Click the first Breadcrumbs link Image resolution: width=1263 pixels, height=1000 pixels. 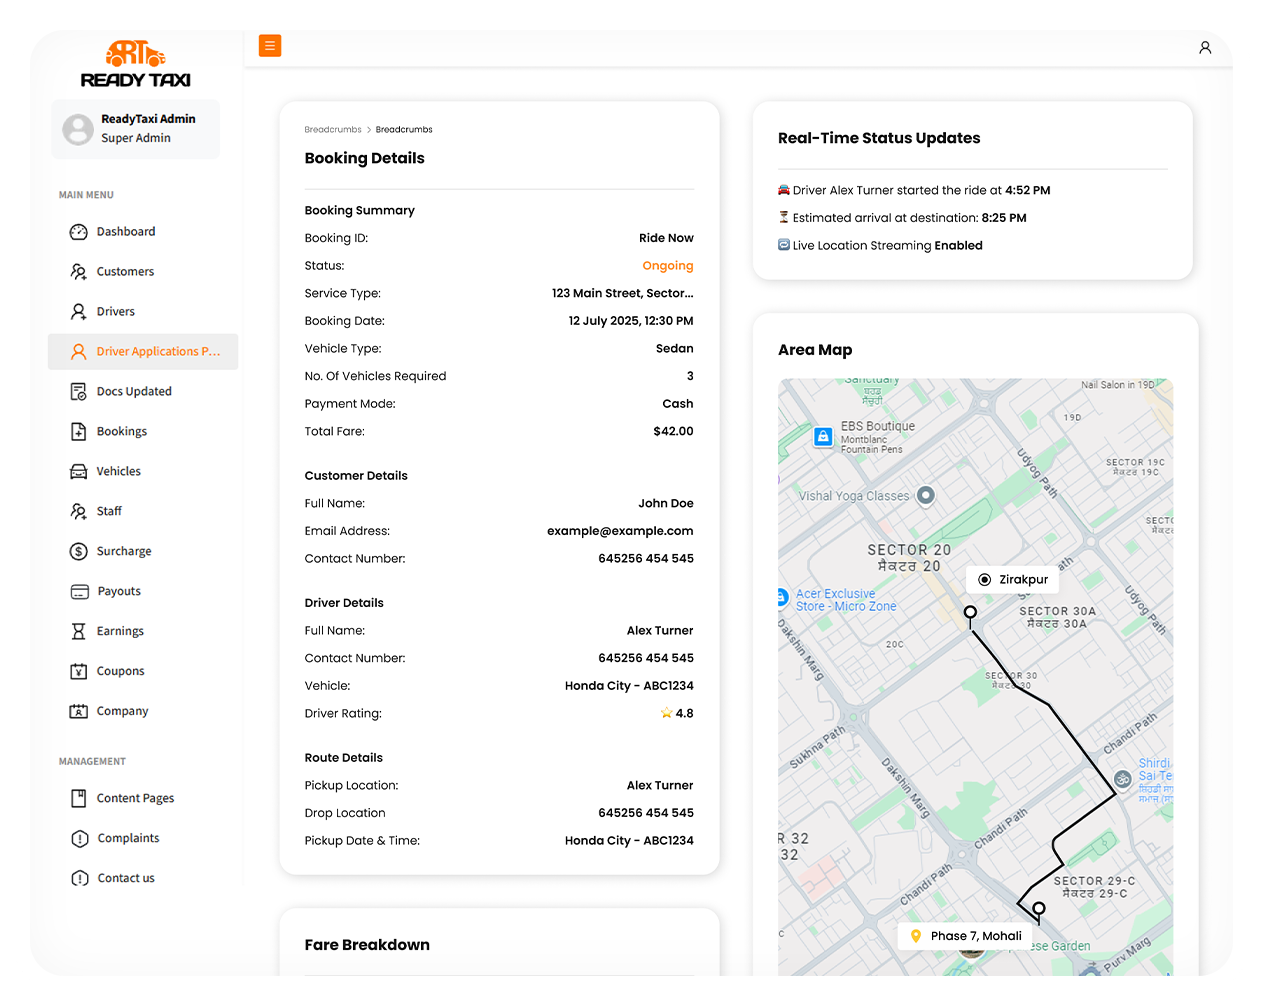[x=333, y=130]
